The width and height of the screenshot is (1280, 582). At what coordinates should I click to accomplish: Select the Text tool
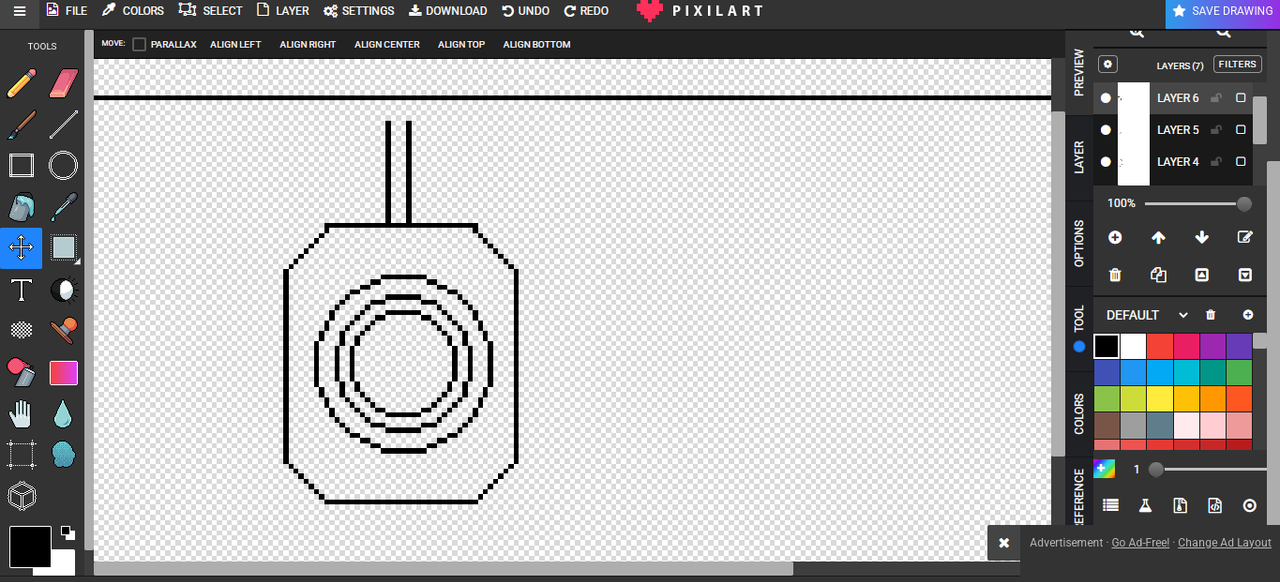[x=21, y=290]
